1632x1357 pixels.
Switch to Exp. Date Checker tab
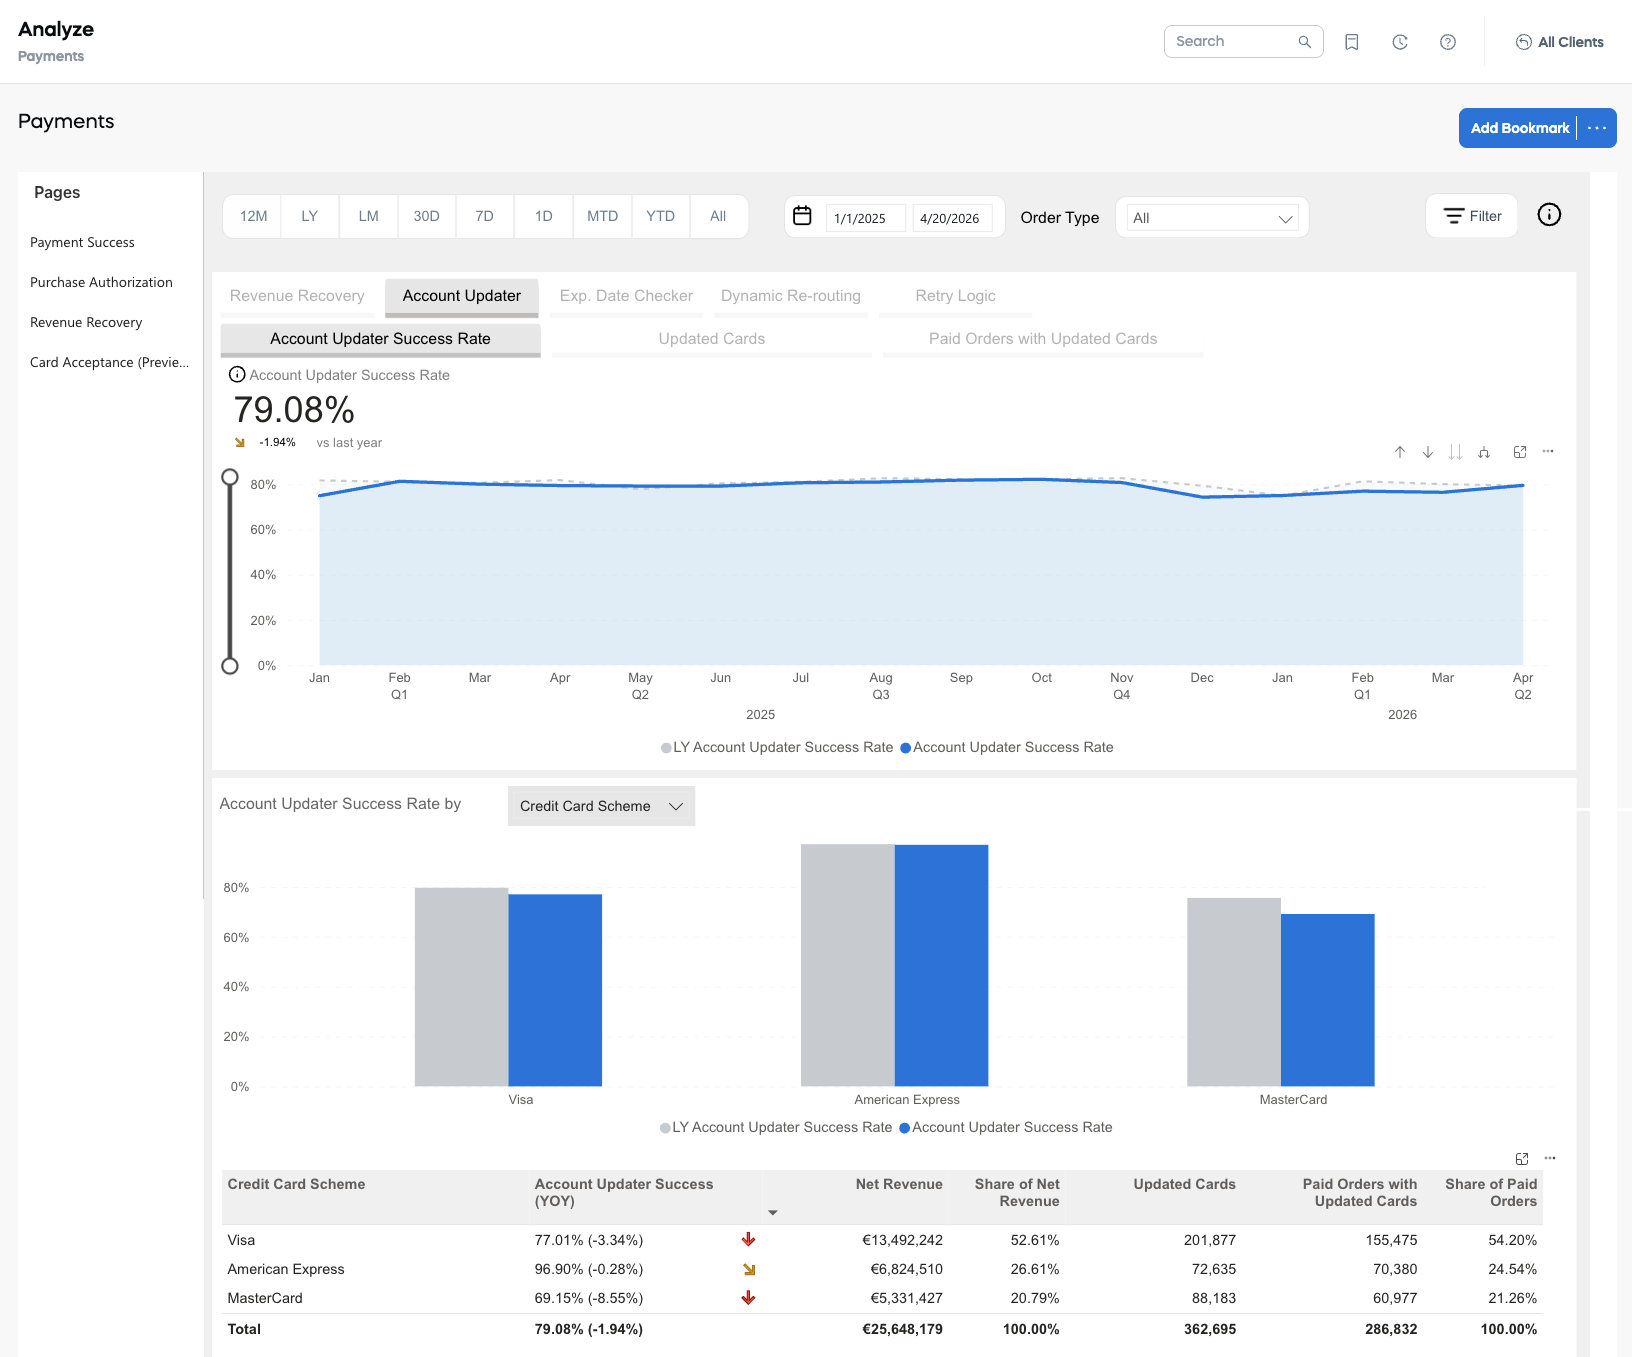click(x=626, y=296)
